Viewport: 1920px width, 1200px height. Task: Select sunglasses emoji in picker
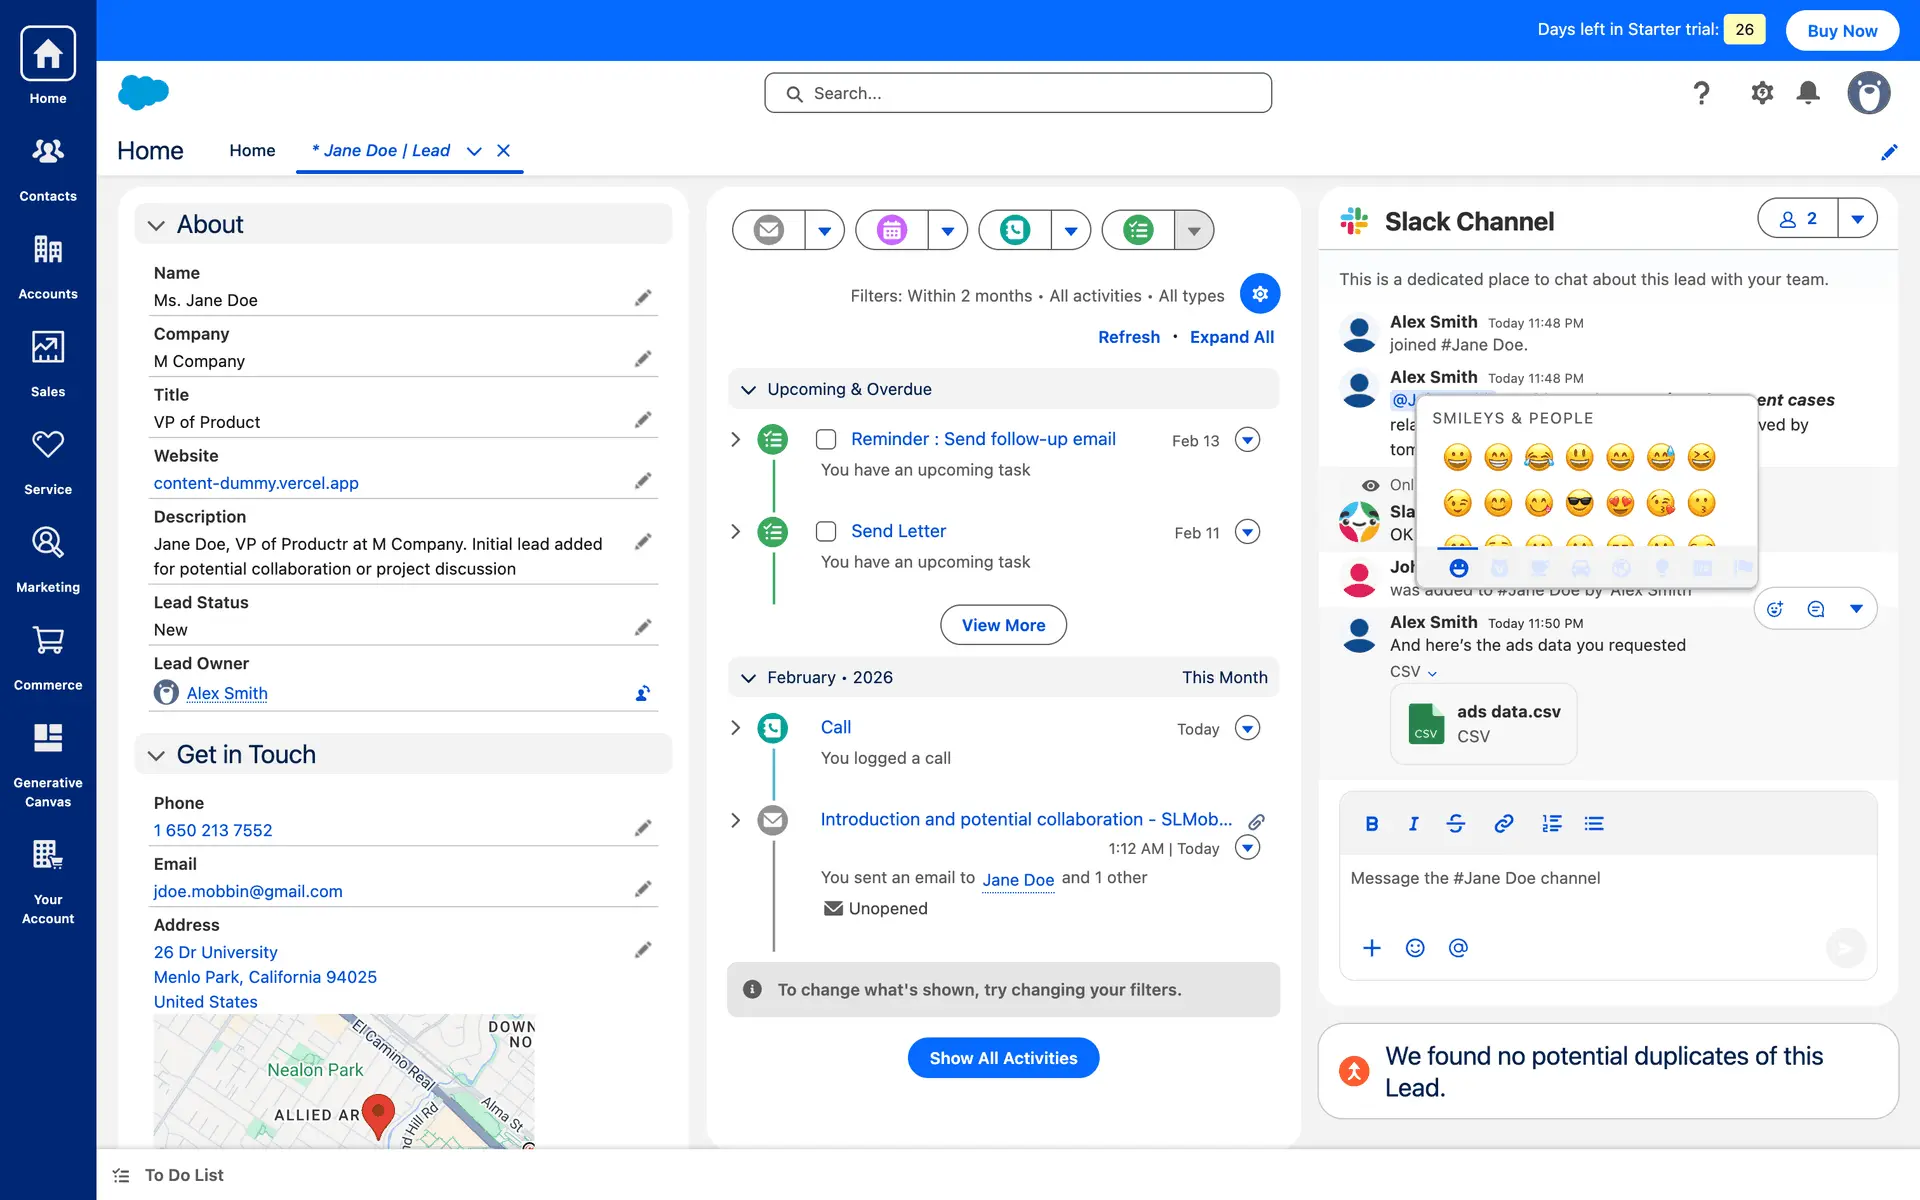click(x=1579, y=503)
